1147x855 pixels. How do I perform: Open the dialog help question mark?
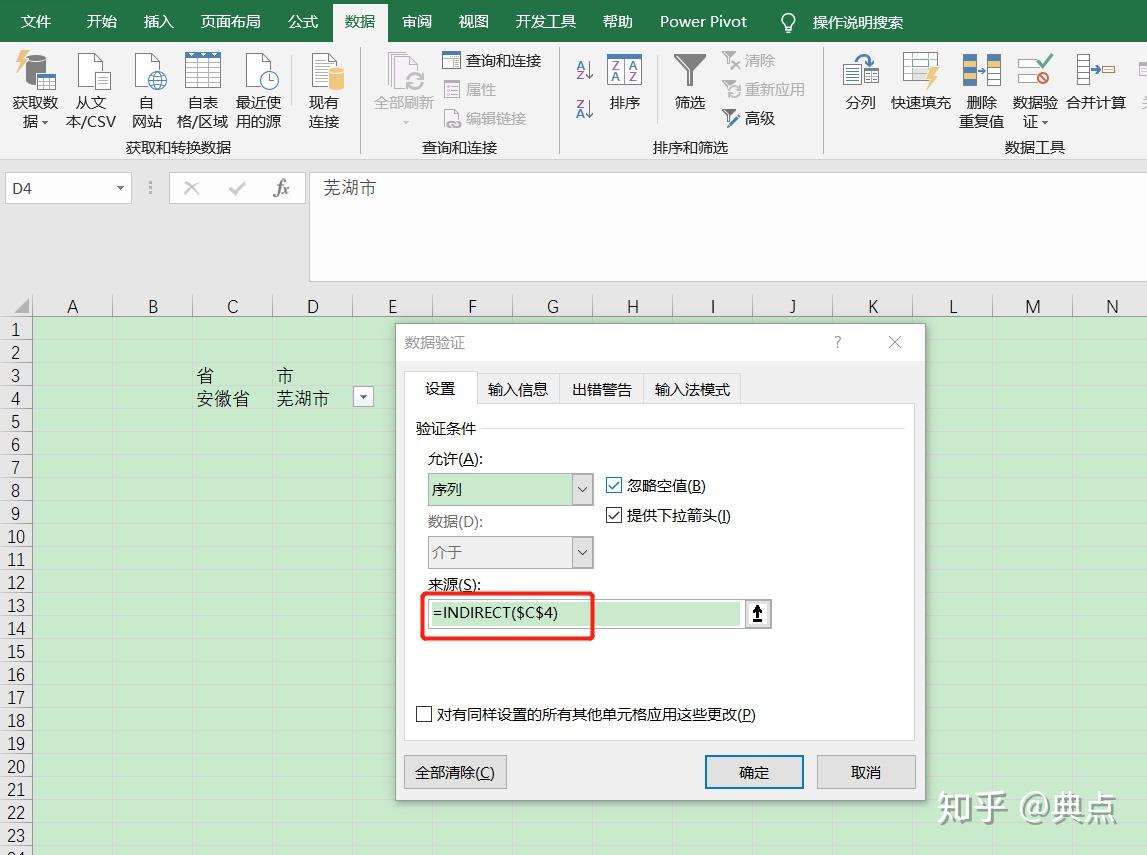(838, 342)
